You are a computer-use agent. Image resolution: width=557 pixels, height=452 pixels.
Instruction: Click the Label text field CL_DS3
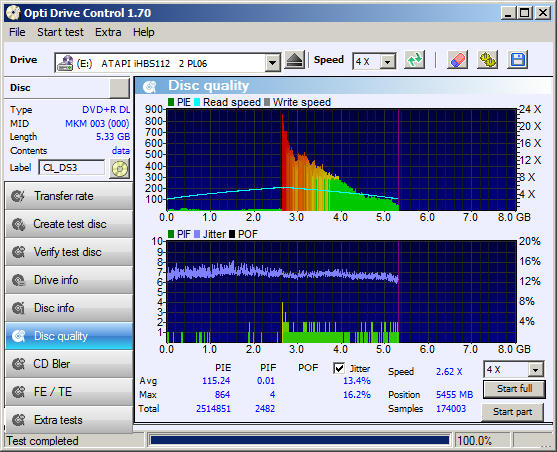coord(71,168)
